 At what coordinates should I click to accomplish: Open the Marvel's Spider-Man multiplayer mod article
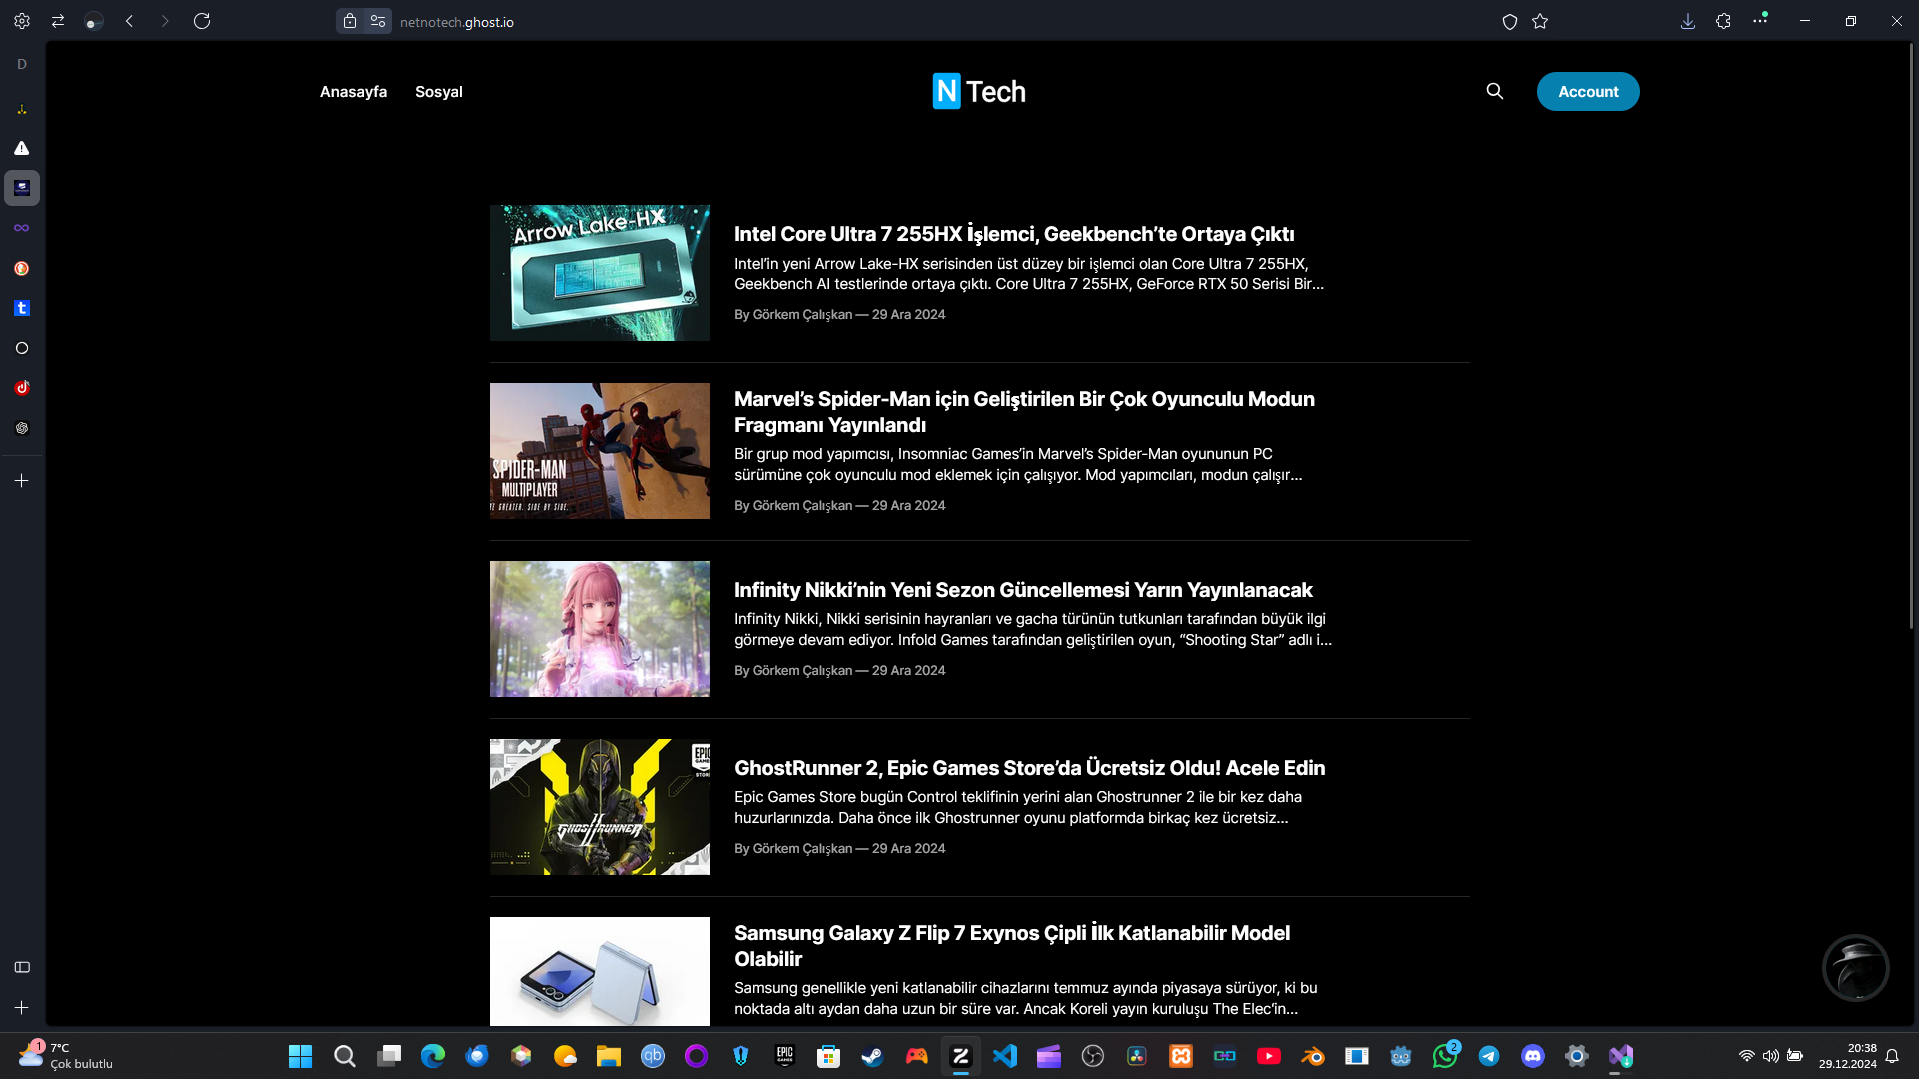click(1024, 412)
